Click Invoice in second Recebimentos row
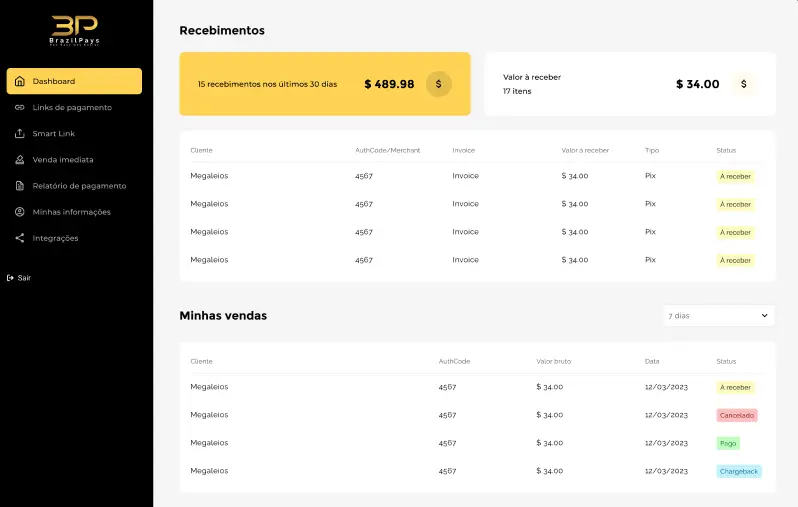 pos(466,204)
